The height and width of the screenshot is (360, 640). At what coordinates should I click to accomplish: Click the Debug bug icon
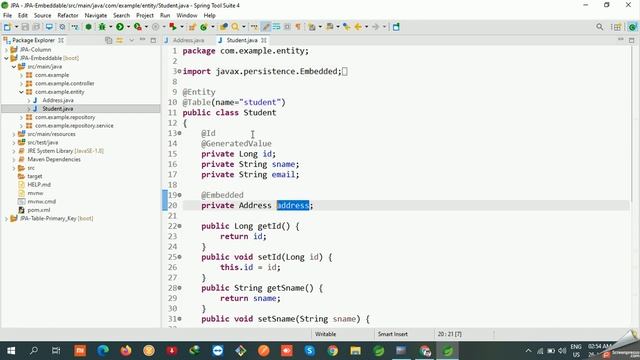102,27
